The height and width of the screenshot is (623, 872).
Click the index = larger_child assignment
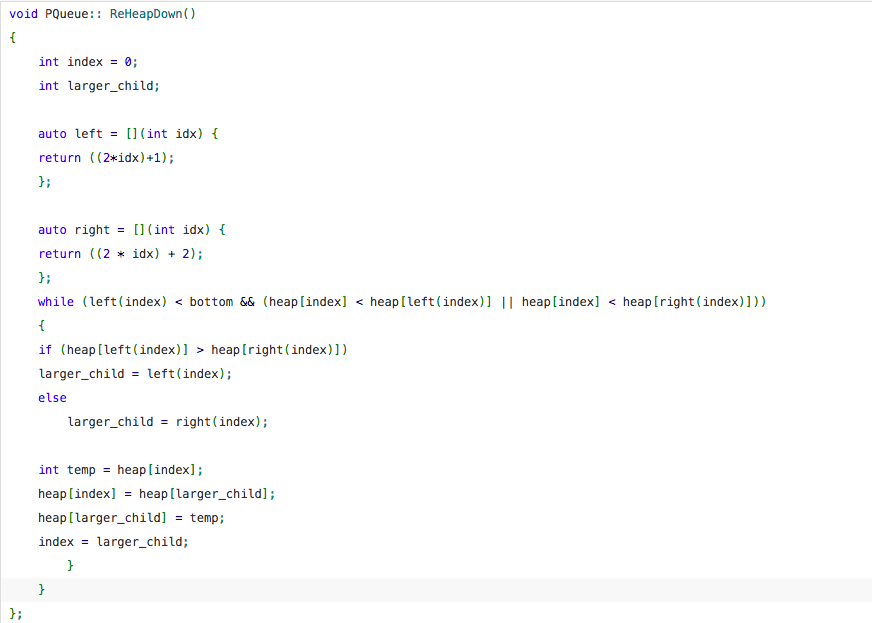point(113,541)
